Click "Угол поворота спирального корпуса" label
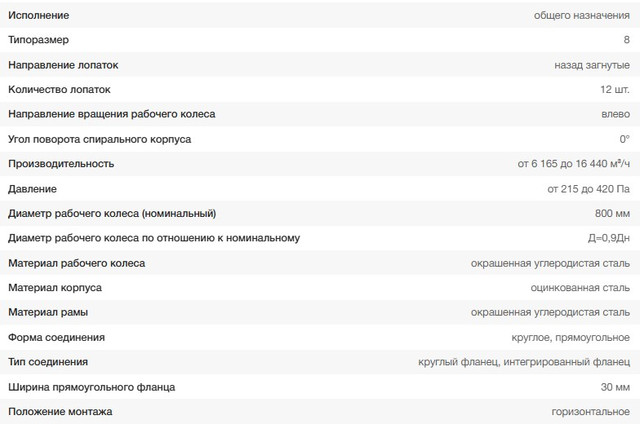640x433 pixels. coord(99,139)
